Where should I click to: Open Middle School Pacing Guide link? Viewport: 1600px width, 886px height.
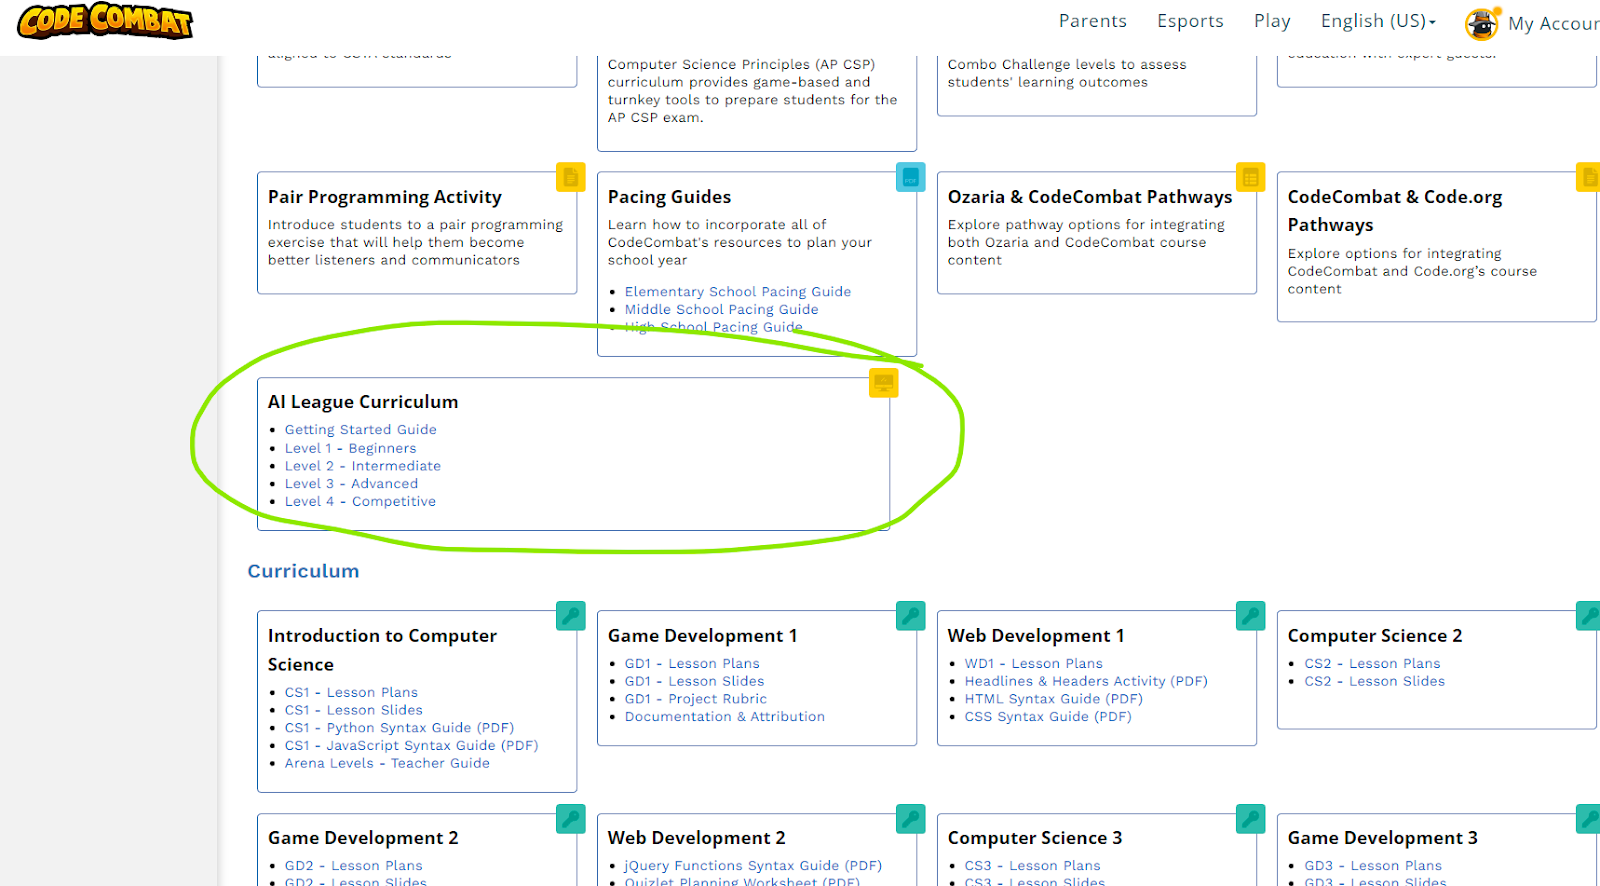click(721, 310)
